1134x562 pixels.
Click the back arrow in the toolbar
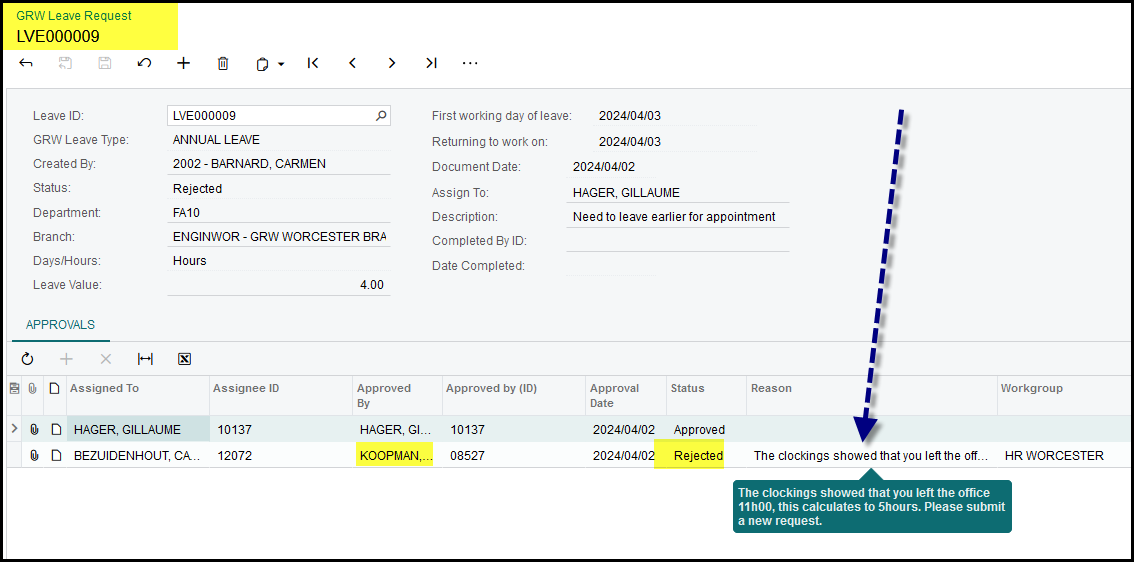[26, 63]
